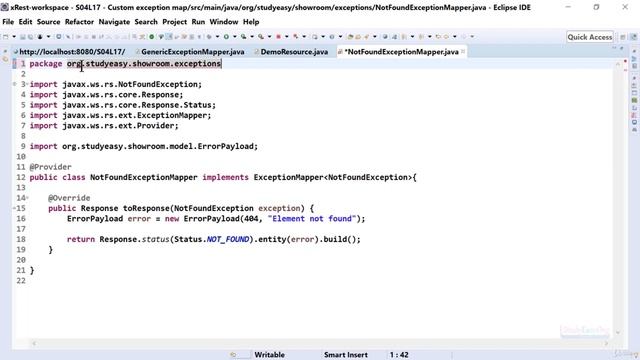Screen dimensions: 640x360
Task: Click the Save toolbar icon
Action: click(x=23, y=37)
